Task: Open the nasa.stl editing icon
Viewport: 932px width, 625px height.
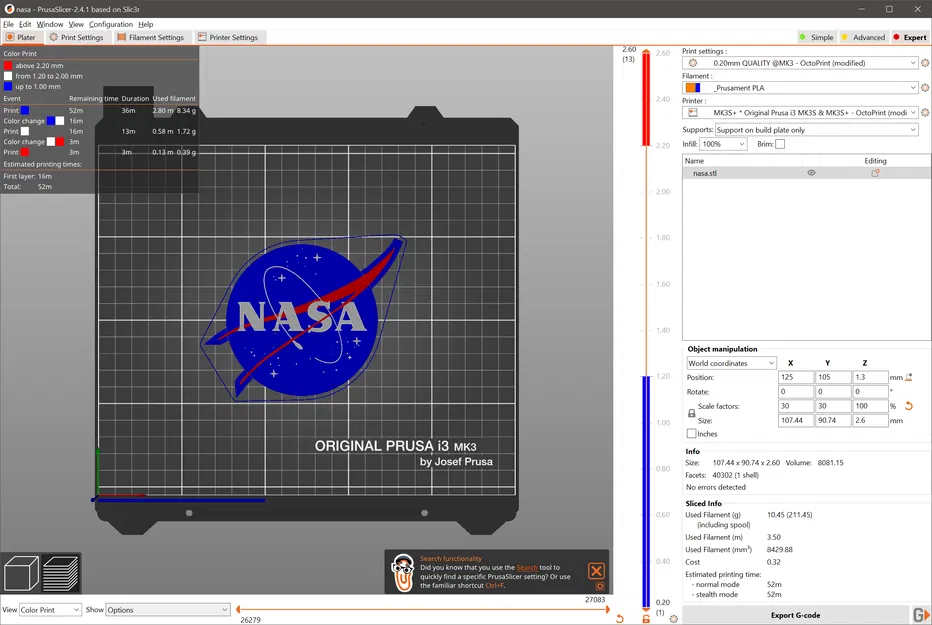Action: [x=875, y=173]
